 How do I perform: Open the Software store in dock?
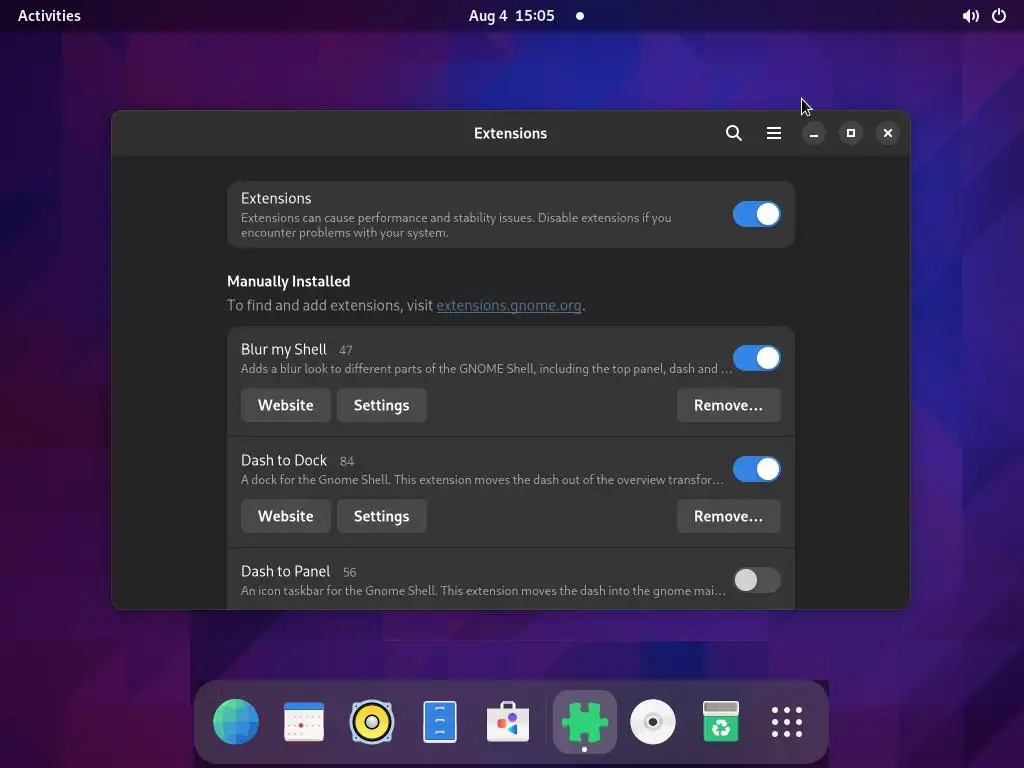pos(507,722)
